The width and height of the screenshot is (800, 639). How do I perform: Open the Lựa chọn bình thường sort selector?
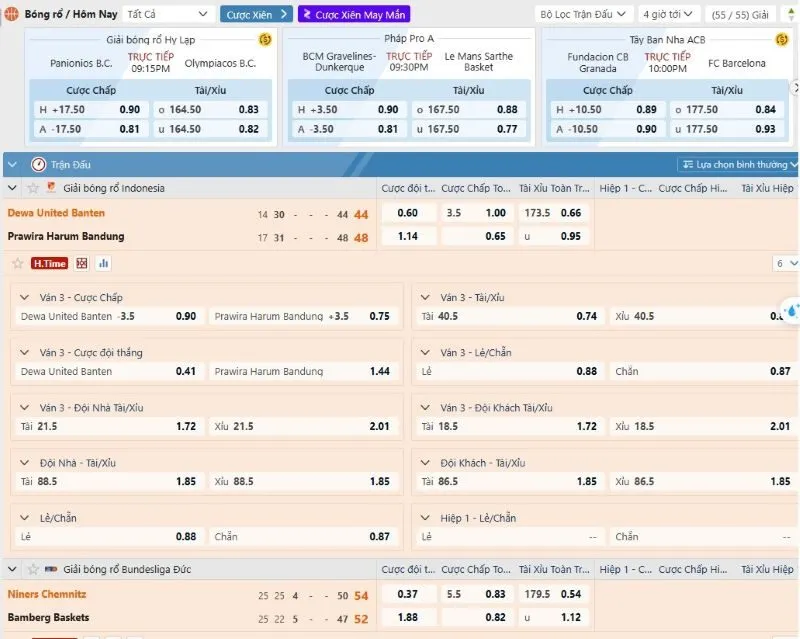(x=739, y=164)
